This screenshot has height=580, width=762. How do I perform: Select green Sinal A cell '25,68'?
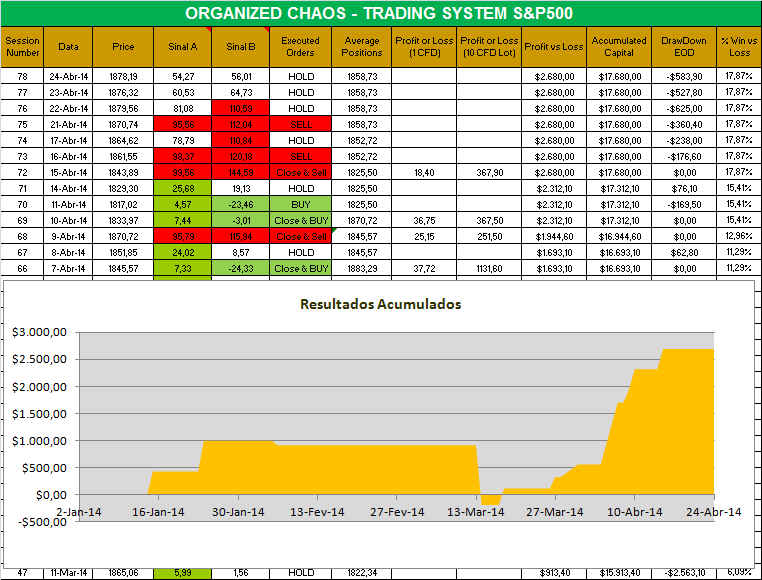[x=183, y=189]
